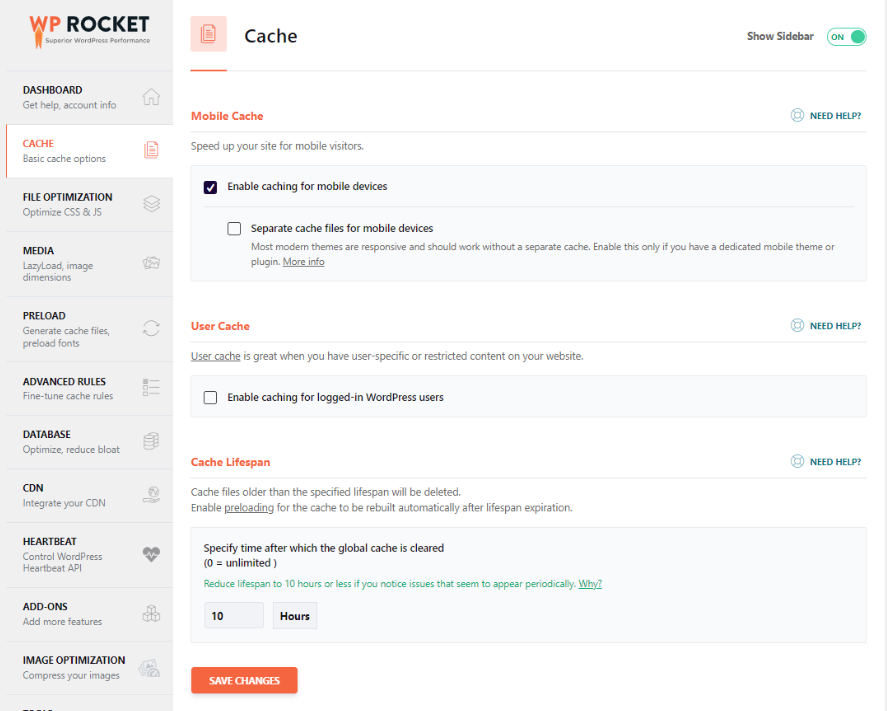Viewport: 887px width, 711px height.
Task: Click the Advanced Rules list icon
Action: click(x=151, y=387)
